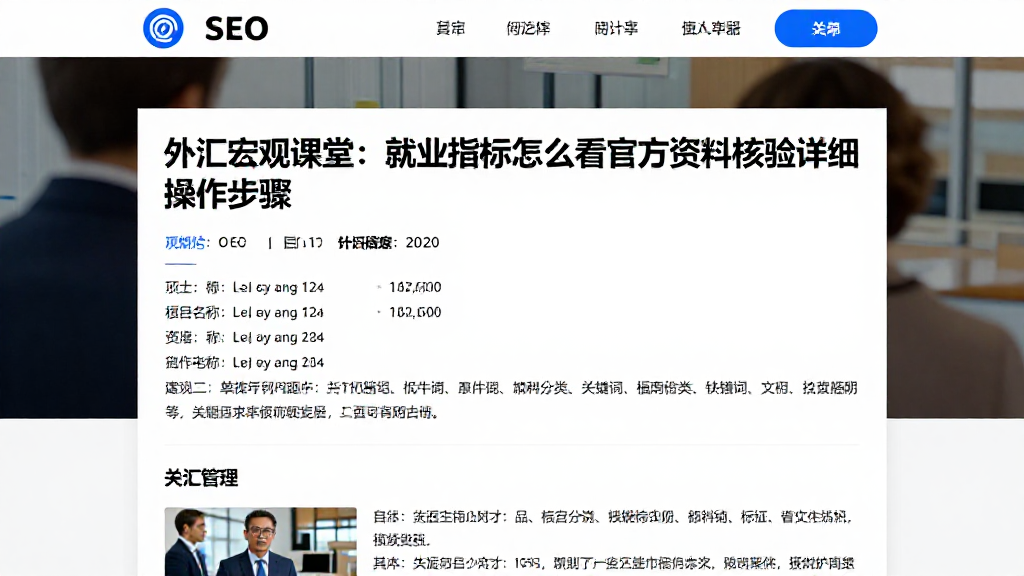Click the '2020' value in the meta line
The height and width of the screenshot is (576, 1024).
(423, 243)
